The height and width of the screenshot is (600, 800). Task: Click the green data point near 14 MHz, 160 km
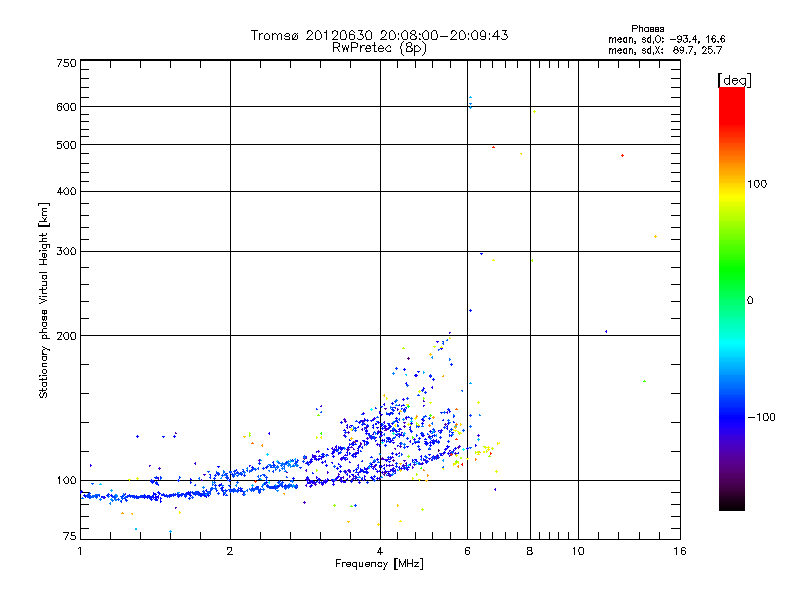point(644,381)
